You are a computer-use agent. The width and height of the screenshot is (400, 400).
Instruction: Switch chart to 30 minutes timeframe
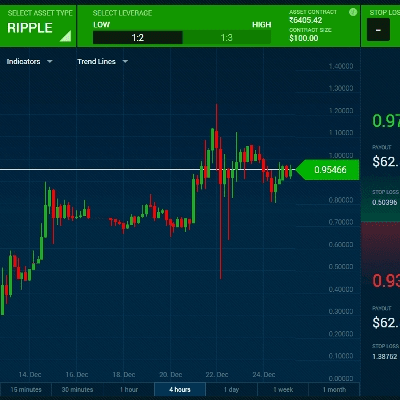(77, 389)
